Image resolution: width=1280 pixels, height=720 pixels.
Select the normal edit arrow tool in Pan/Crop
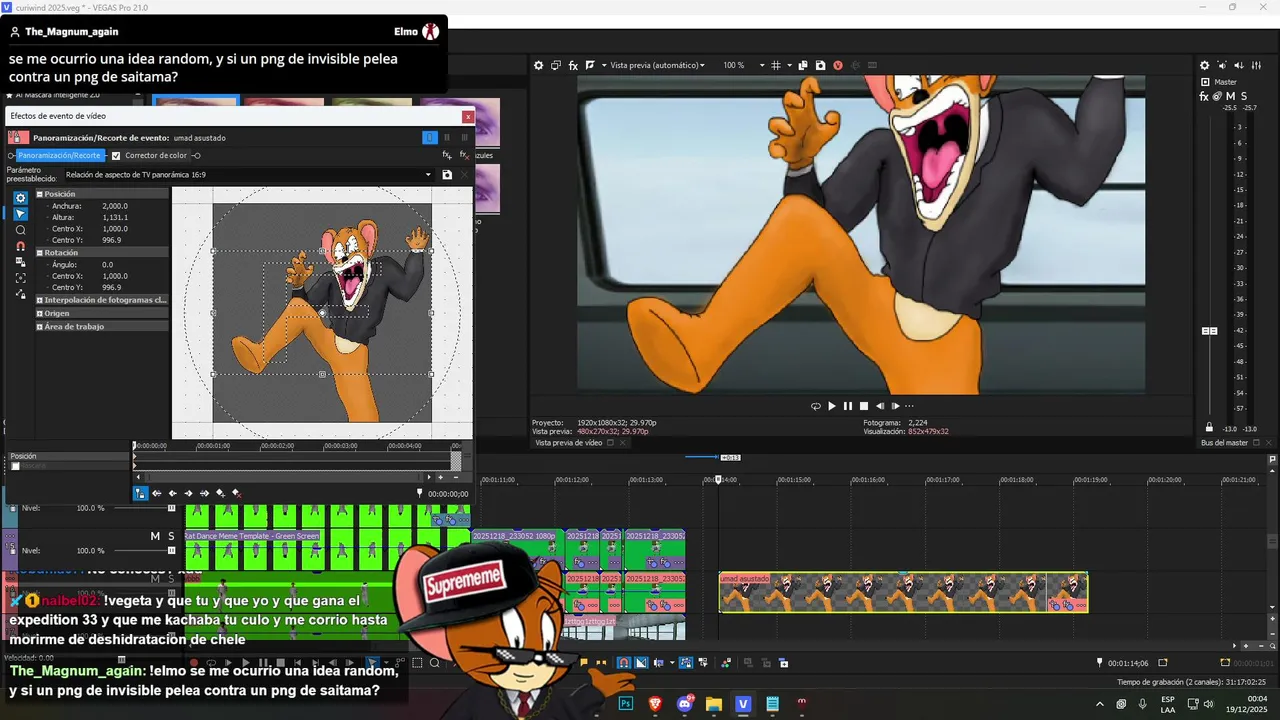tap(20, 214)
